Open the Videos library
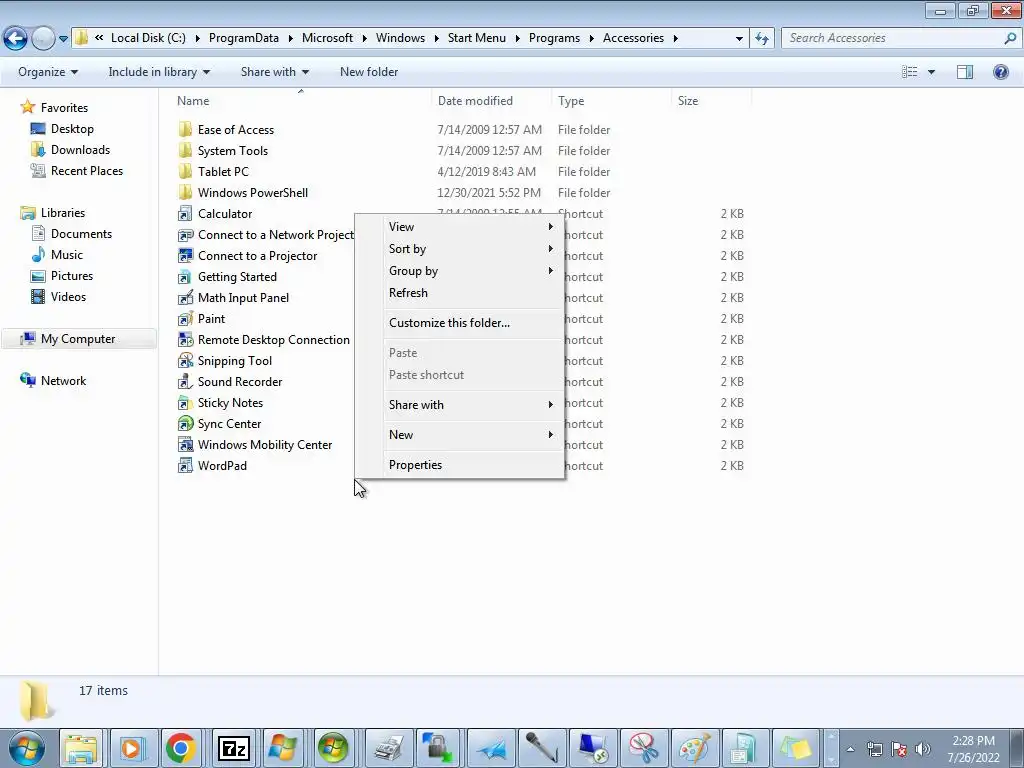Image resolution: width=1024 pixels, height=768 pixels. pyautogui.click(x=68, y=296)
